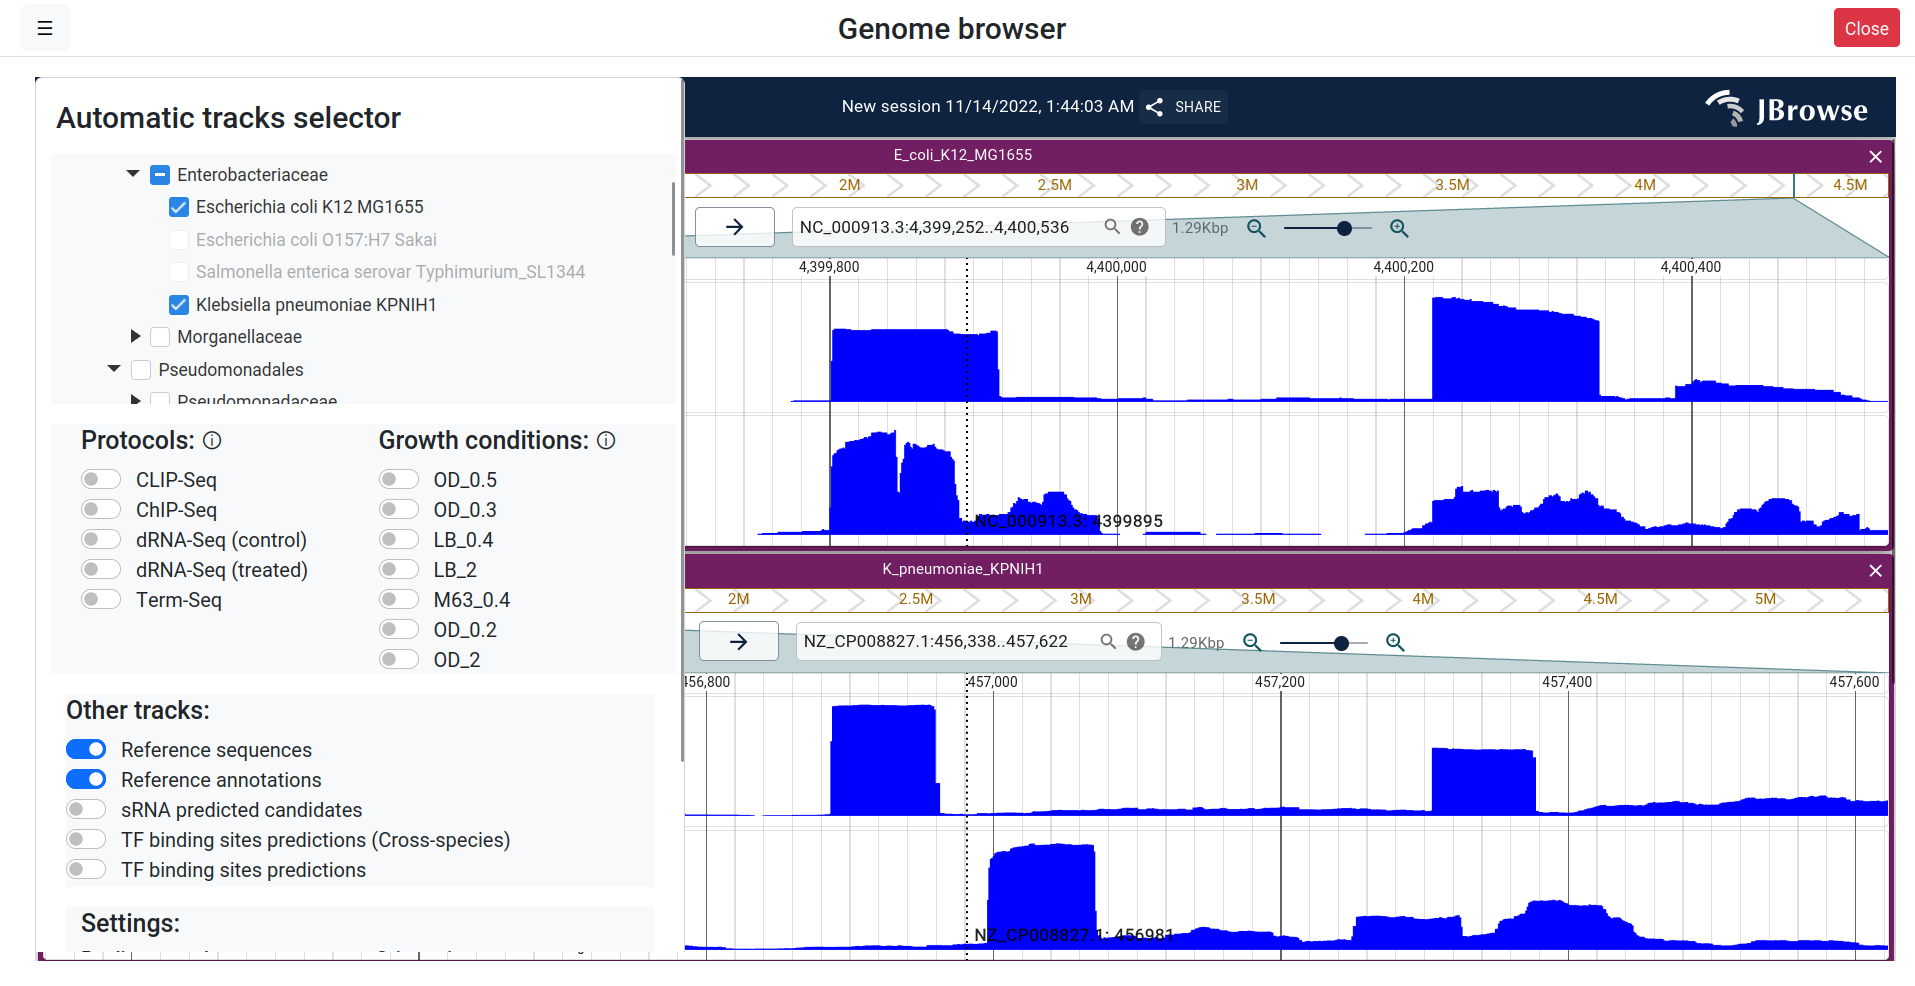Click the E. coli zoom level slider handle
The image size is (1915, 986).
1344,229
